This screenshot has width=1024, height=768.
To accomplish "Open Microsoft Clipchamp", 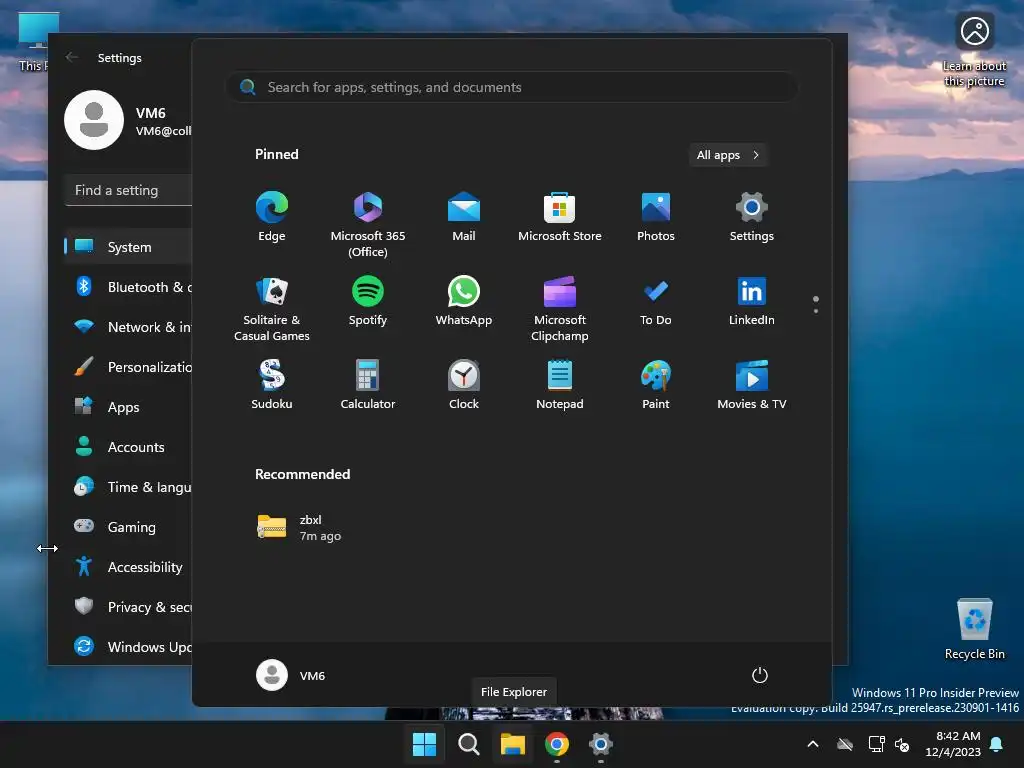I will tap(560, 308).
